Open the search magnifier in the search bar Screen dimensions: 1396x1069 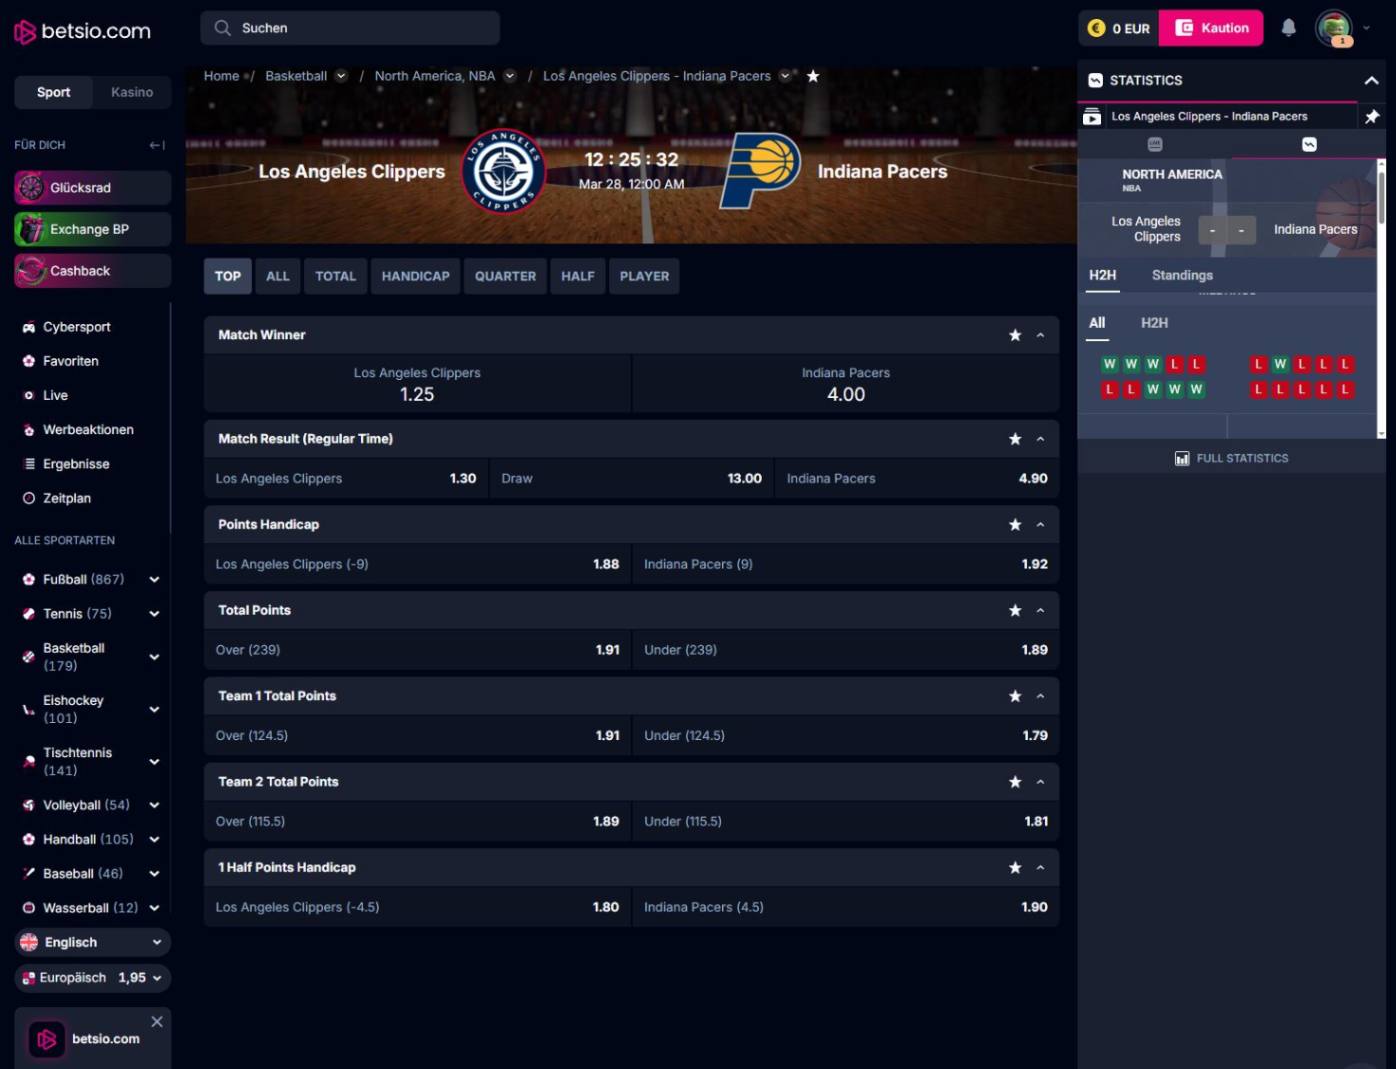click(x=222, y=28)
